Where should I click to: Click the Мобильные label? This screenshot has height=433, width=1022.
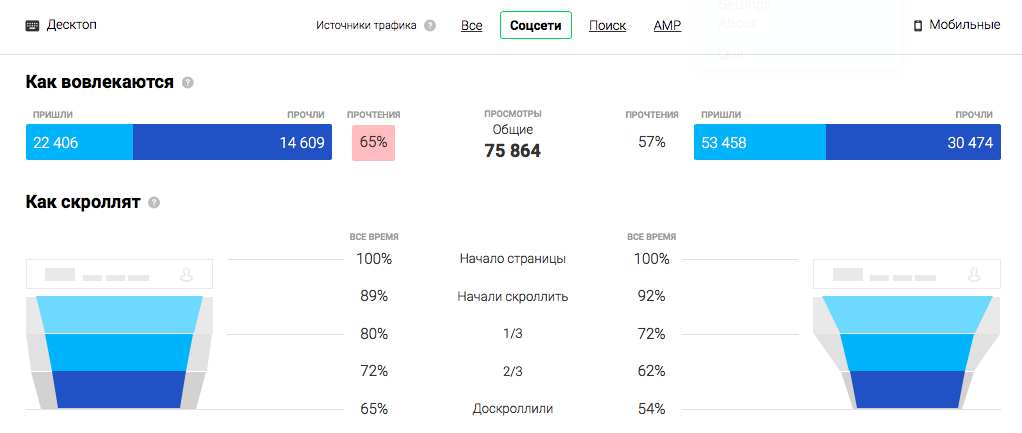pos(964,25)
